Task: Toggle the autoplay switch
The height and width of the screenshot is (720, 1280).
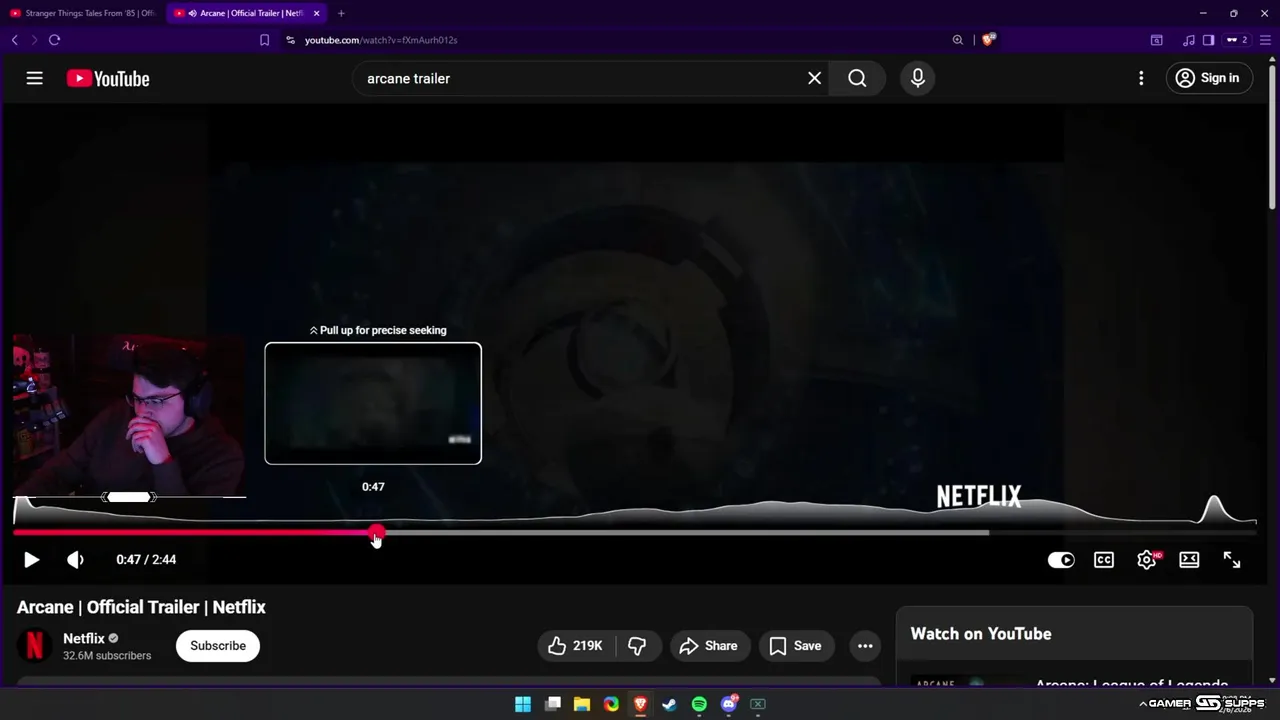Action: tap(1061, 560)
